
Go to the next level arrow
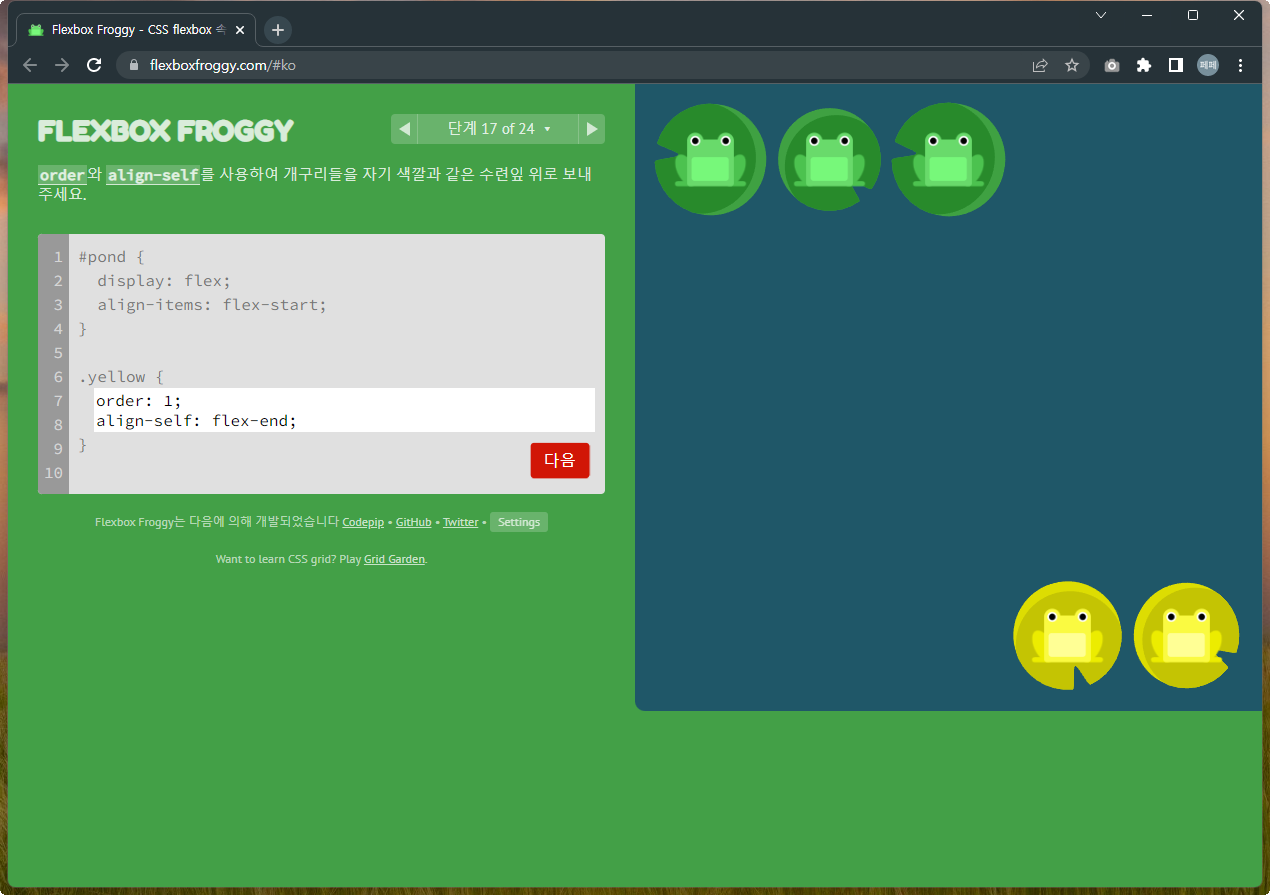point(592,129)
